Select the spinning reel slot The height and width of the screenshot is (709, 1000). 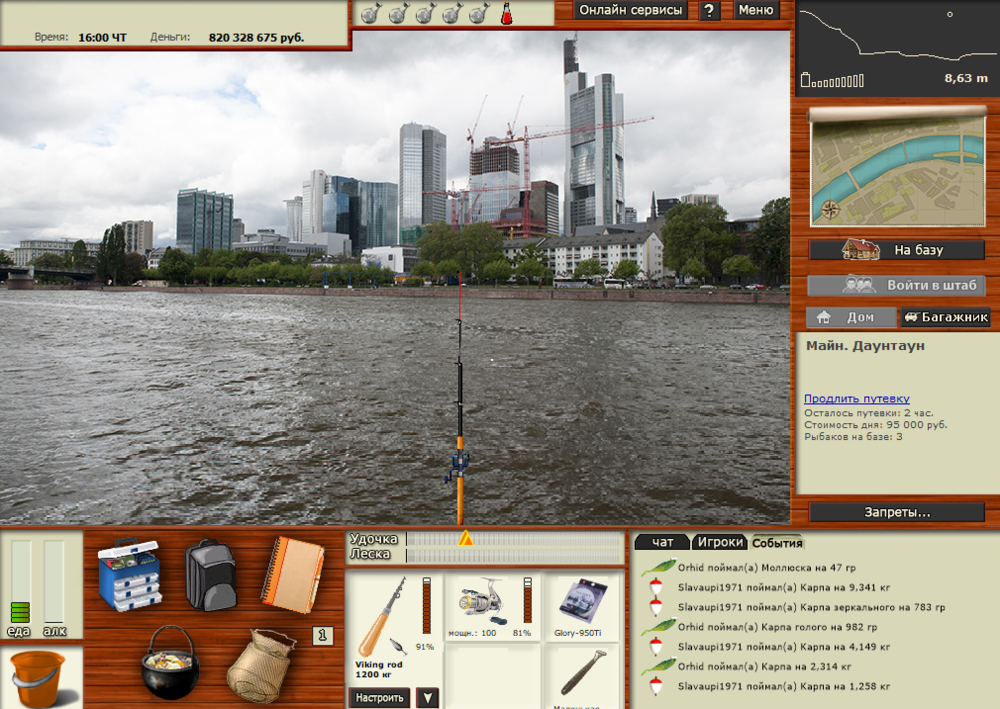tap(492, 606)
